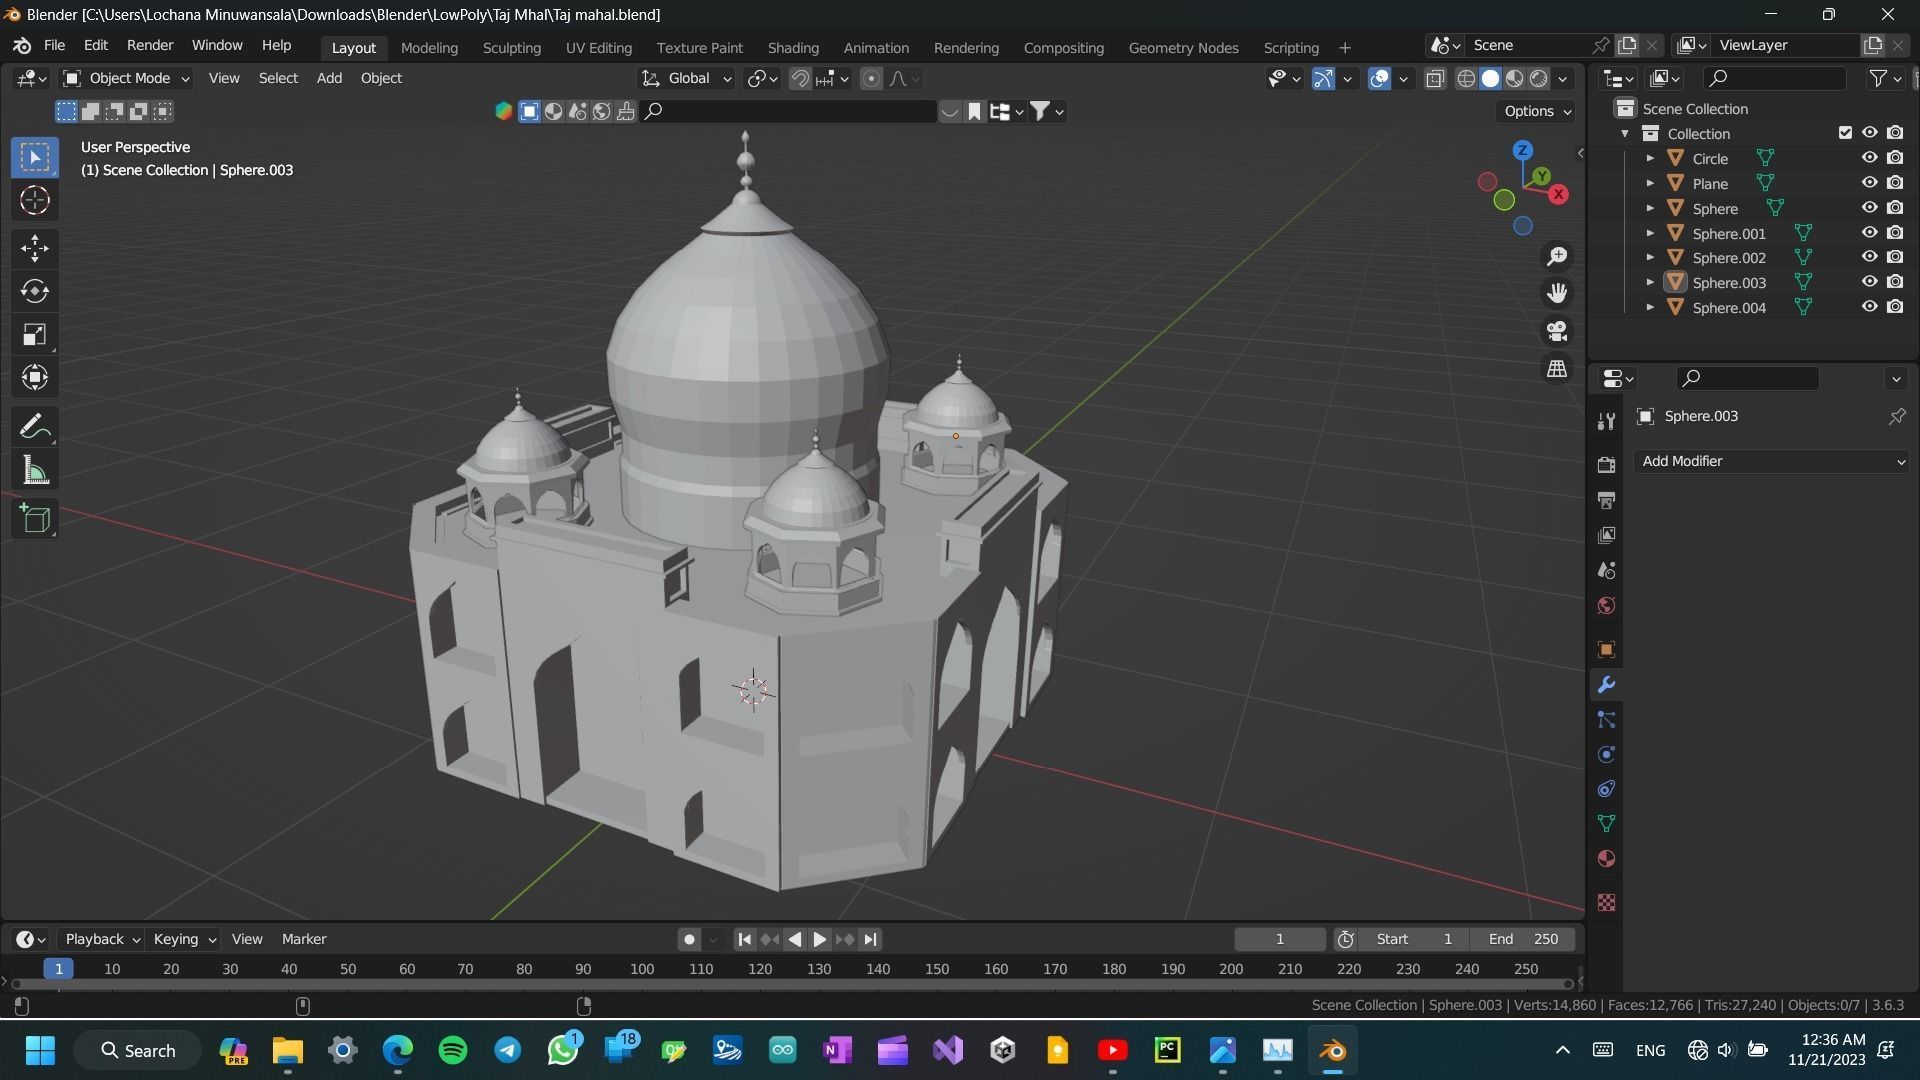This screenshot has height=1080, width=1920.
Task: Toggle X-ray display in viewport header
Action: (x=1435, y=78)
